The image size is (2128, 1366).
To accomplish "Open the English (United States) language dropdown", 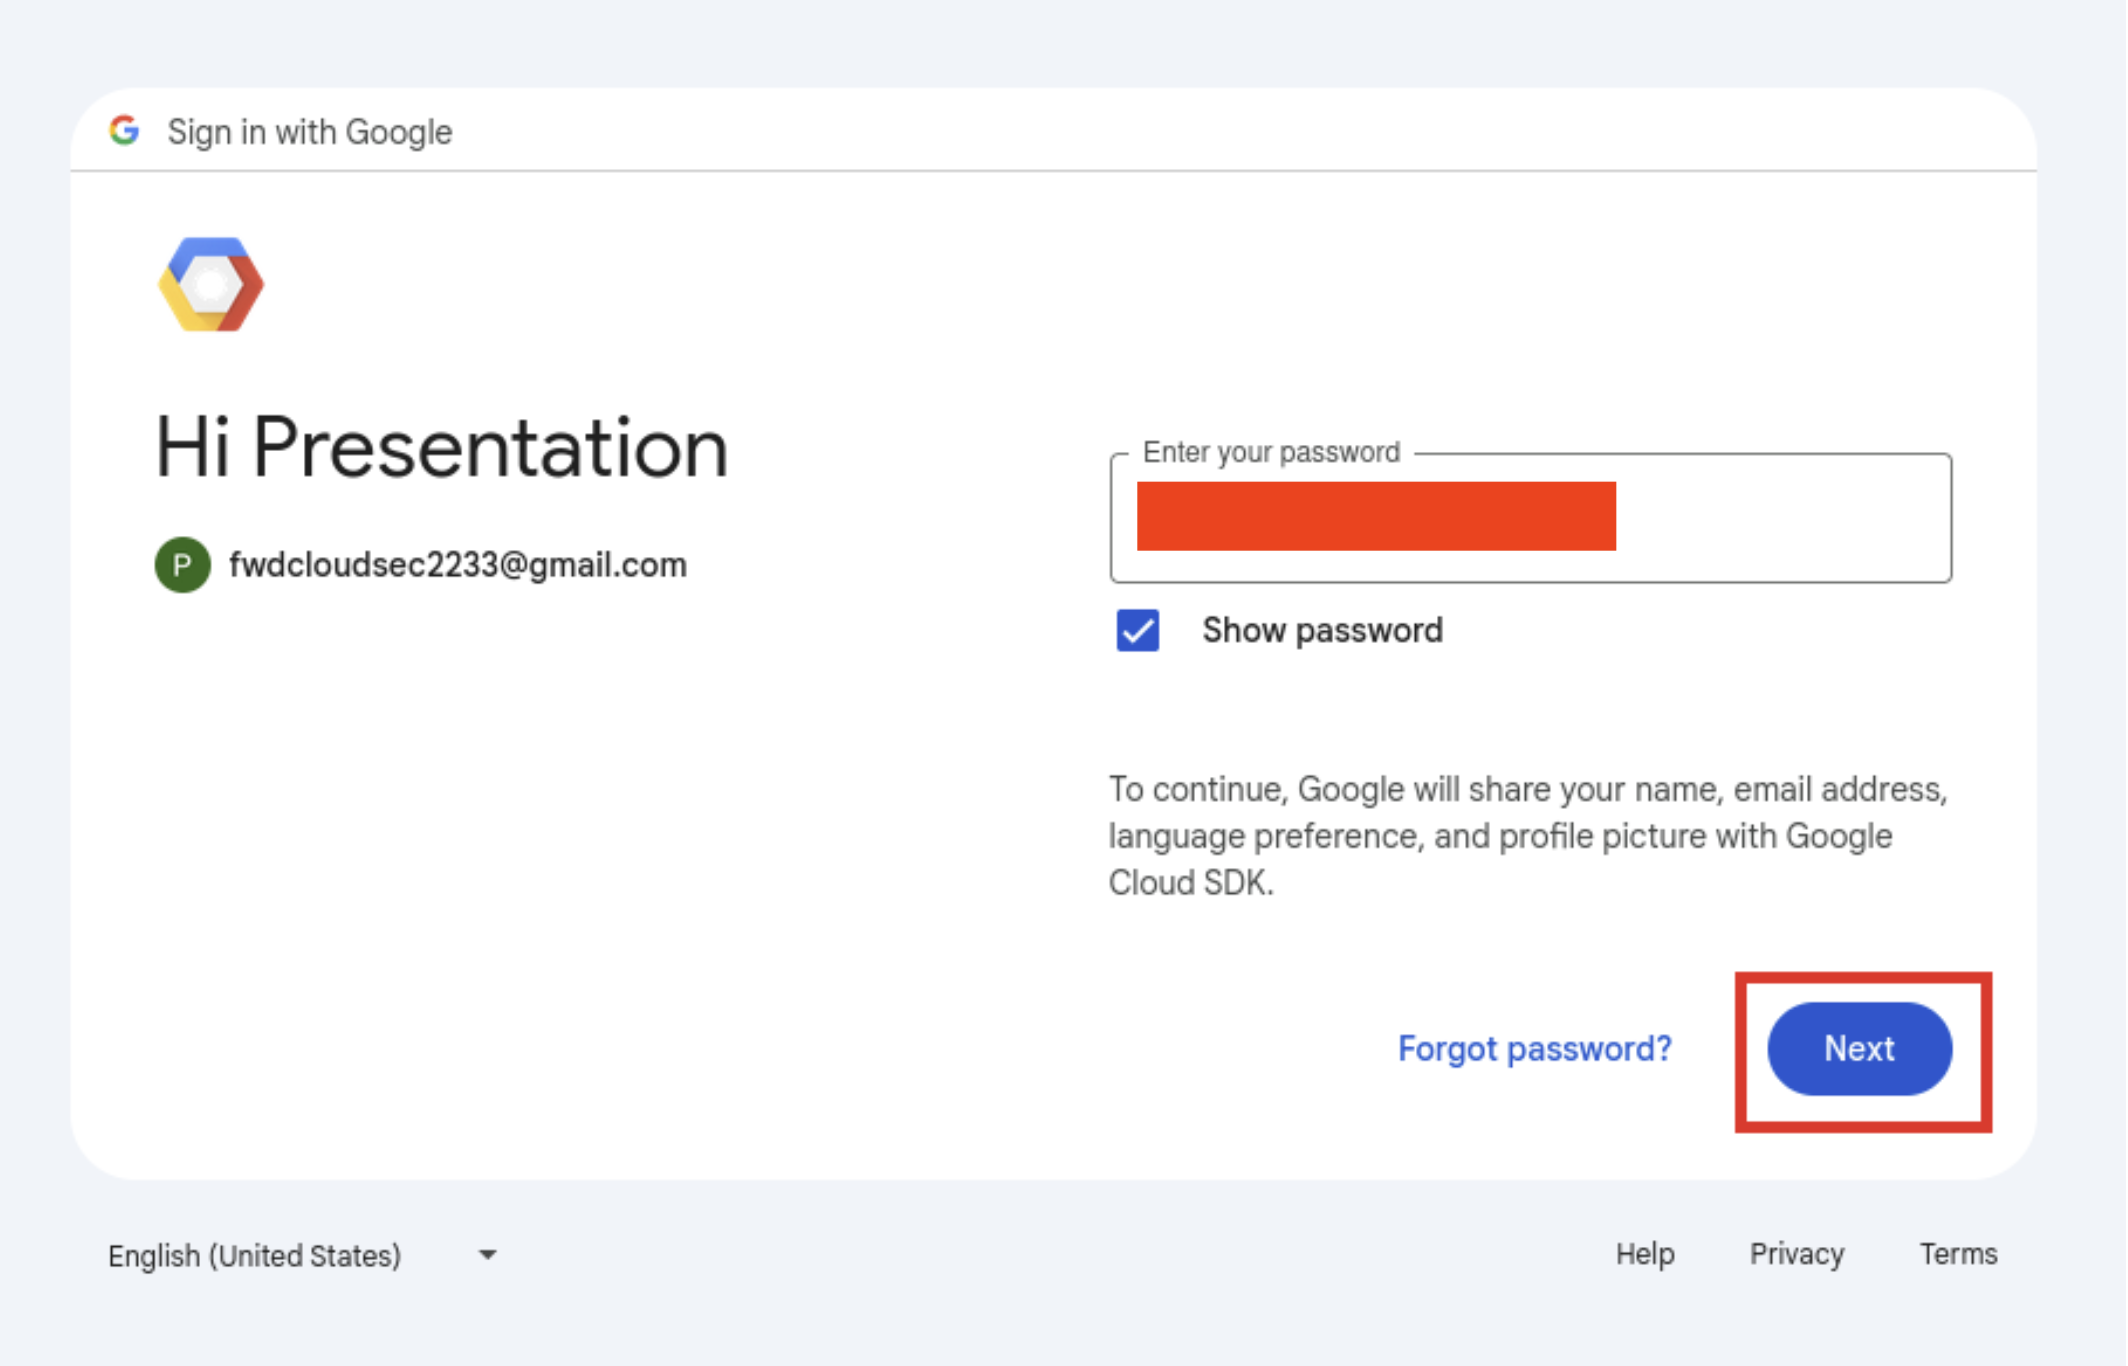I will tap(255, 1255).
